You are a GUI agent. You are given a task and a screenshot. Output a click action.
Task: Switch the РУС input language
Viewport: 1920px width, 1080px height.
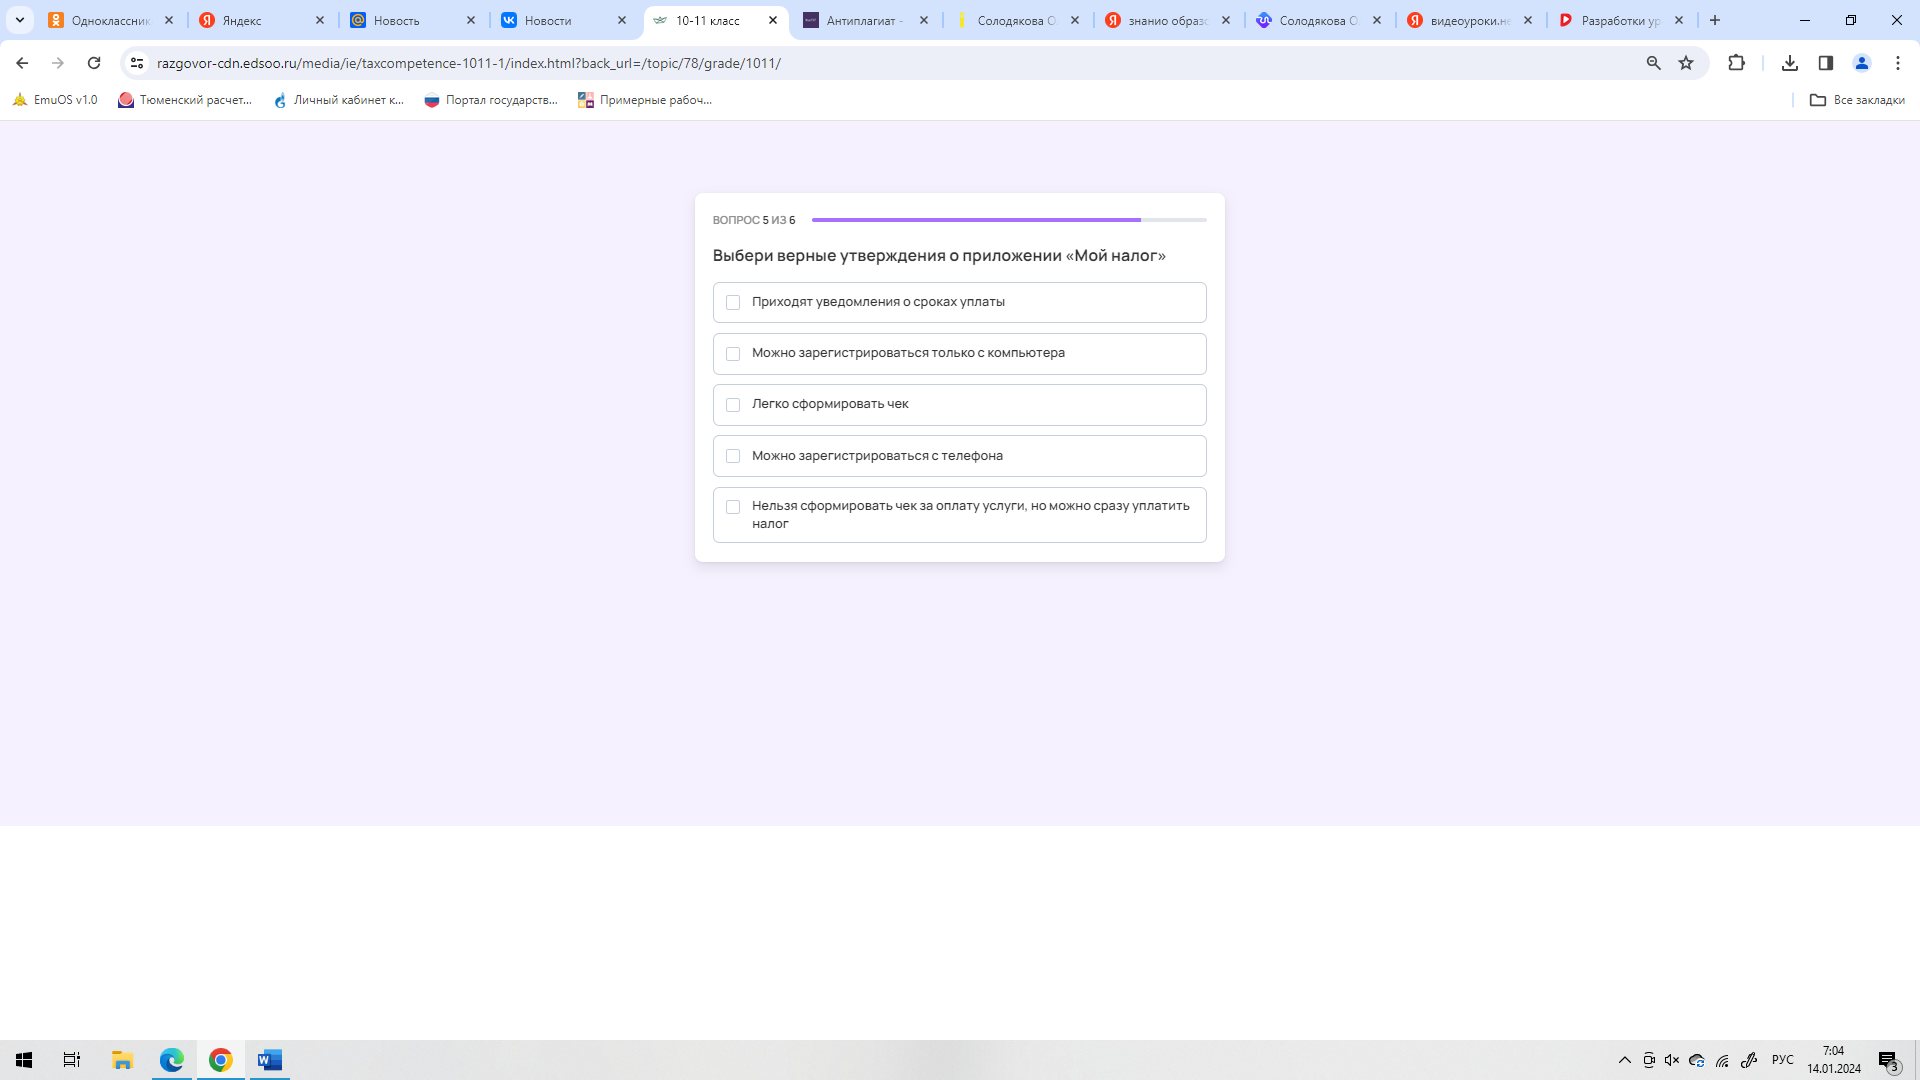click(1782, 1060)
